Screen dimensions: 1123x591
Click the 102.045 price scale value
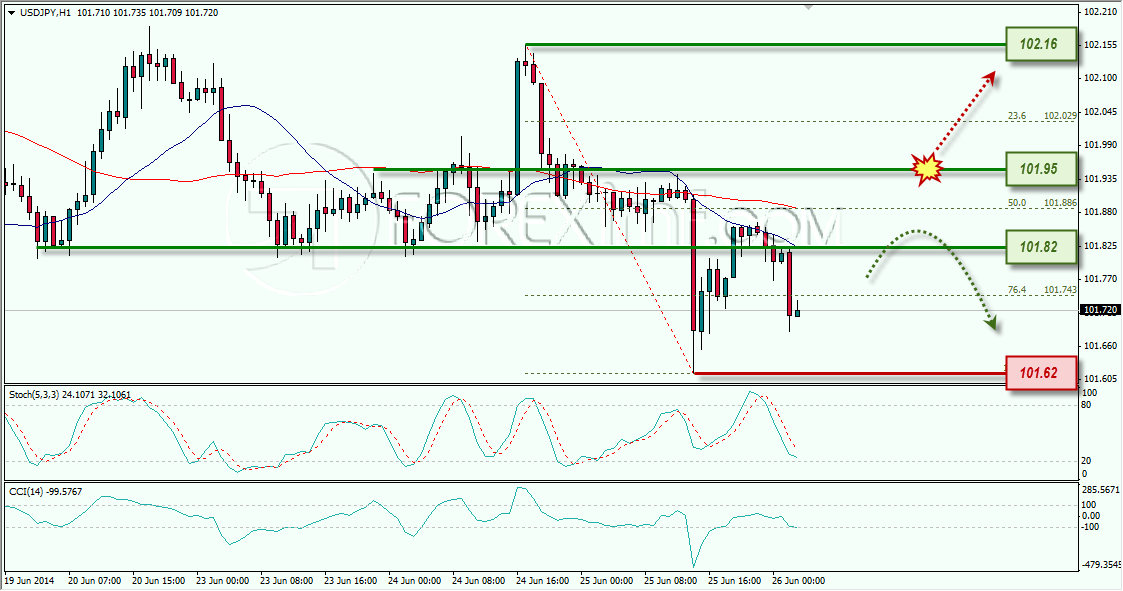tap(1101, 112)
